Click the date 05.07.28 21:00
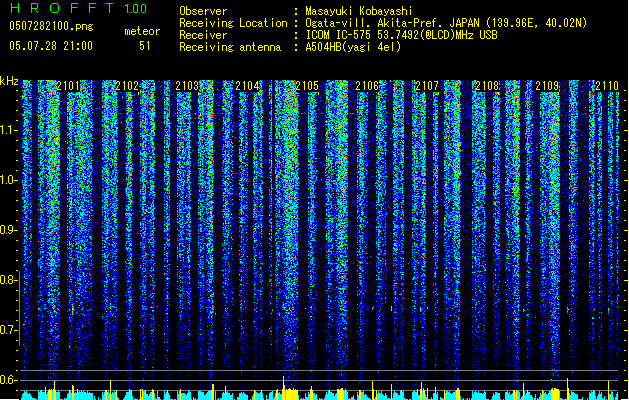Viewport: 629px width, 400px height. 51,46
